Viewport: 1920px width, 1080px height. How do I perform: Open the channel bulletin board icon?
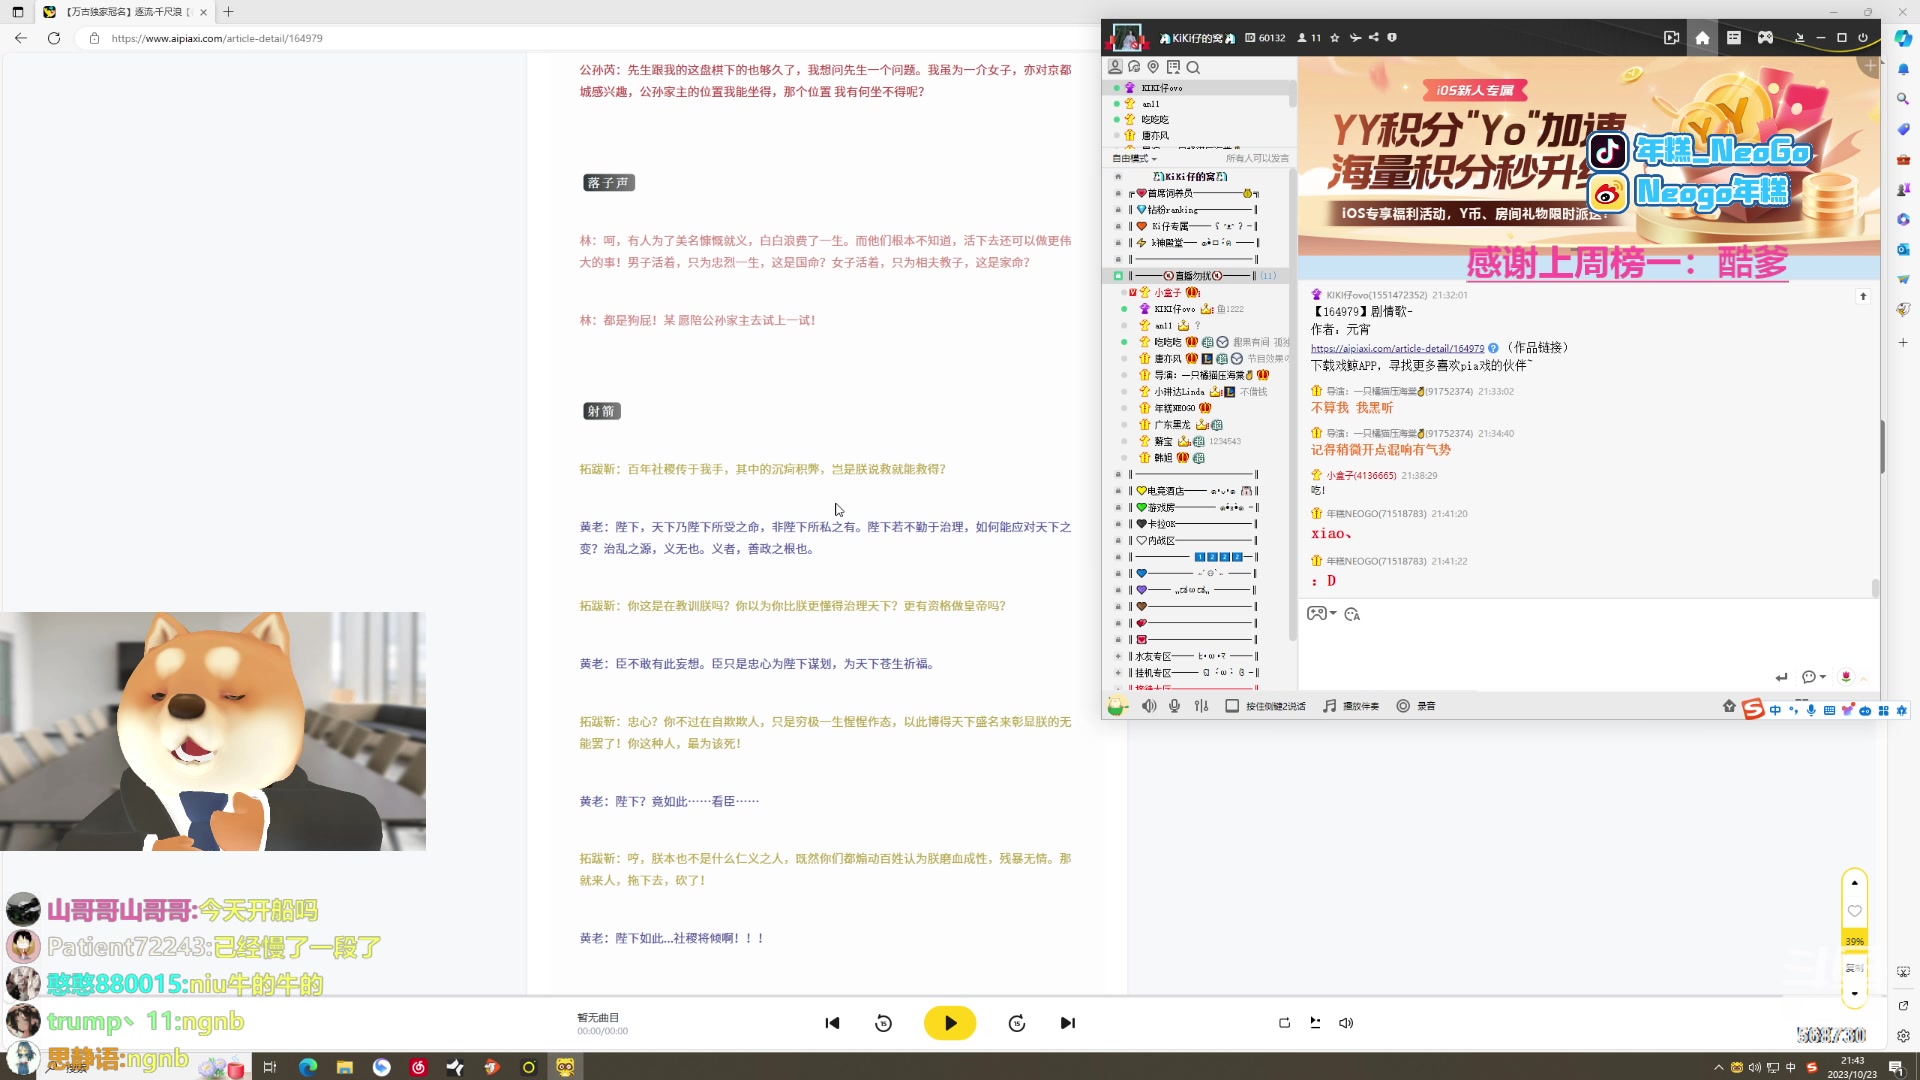[x=1173, y=67]
